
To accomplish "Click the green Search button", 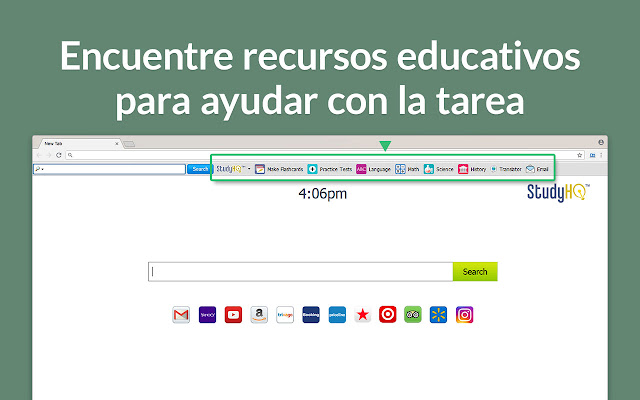I will coord(475,271).
